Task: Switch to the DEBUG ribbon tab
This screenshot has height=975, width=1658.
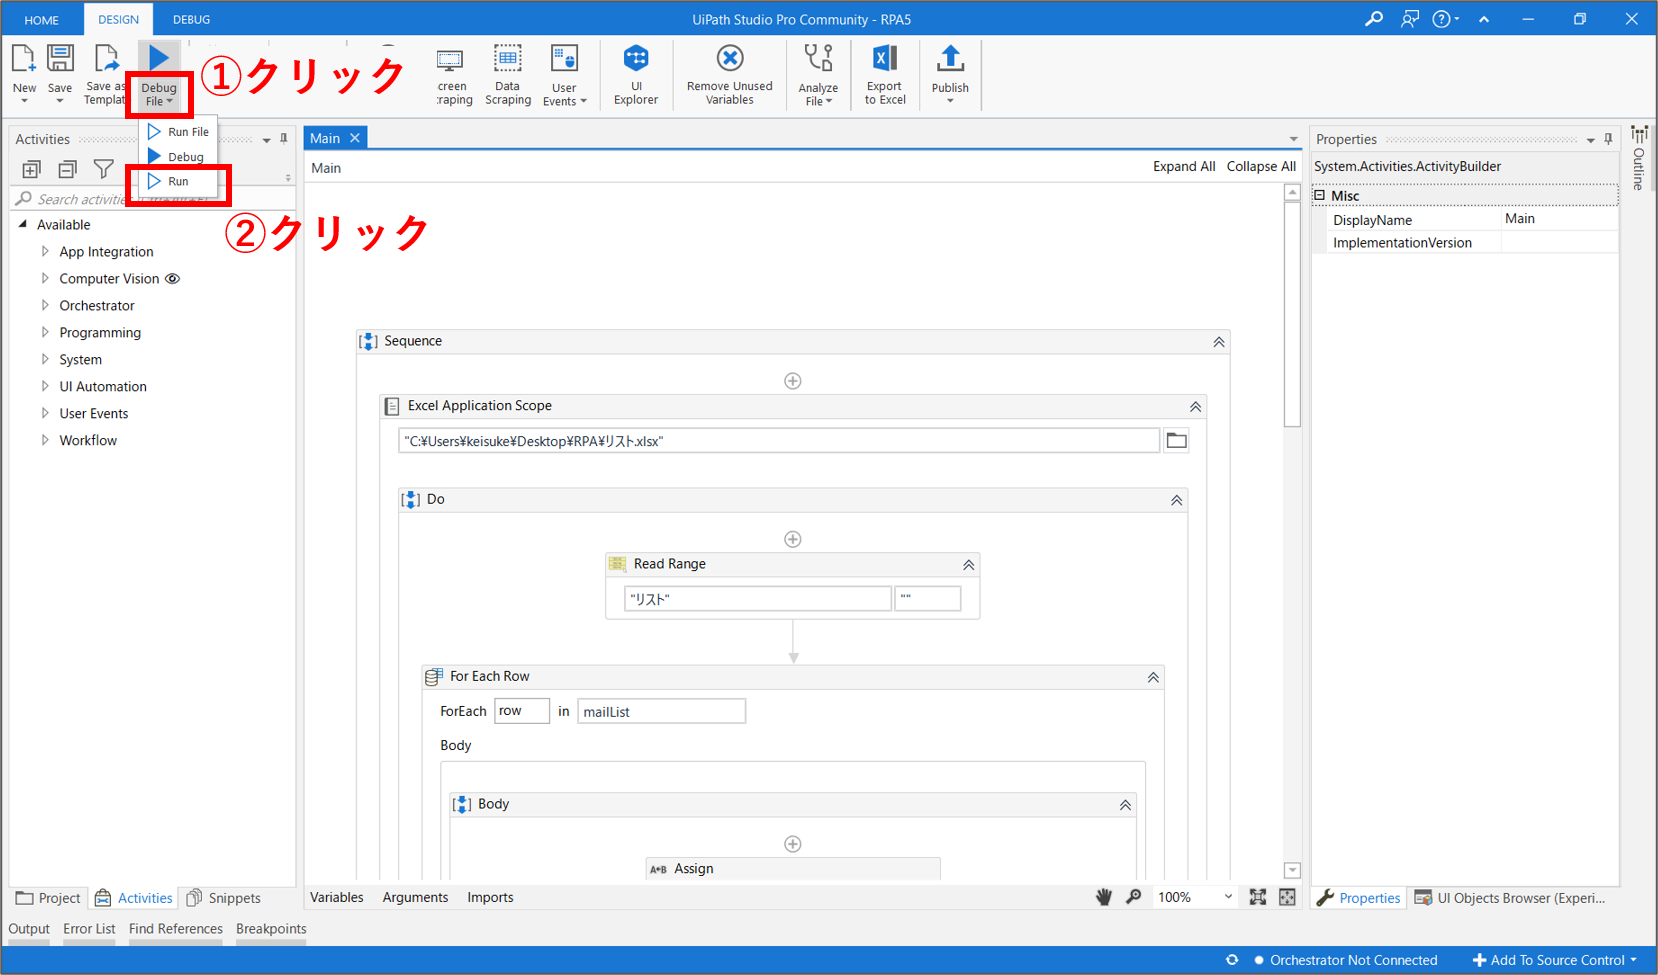Action: pyautogui.click(x=191, y=19)
